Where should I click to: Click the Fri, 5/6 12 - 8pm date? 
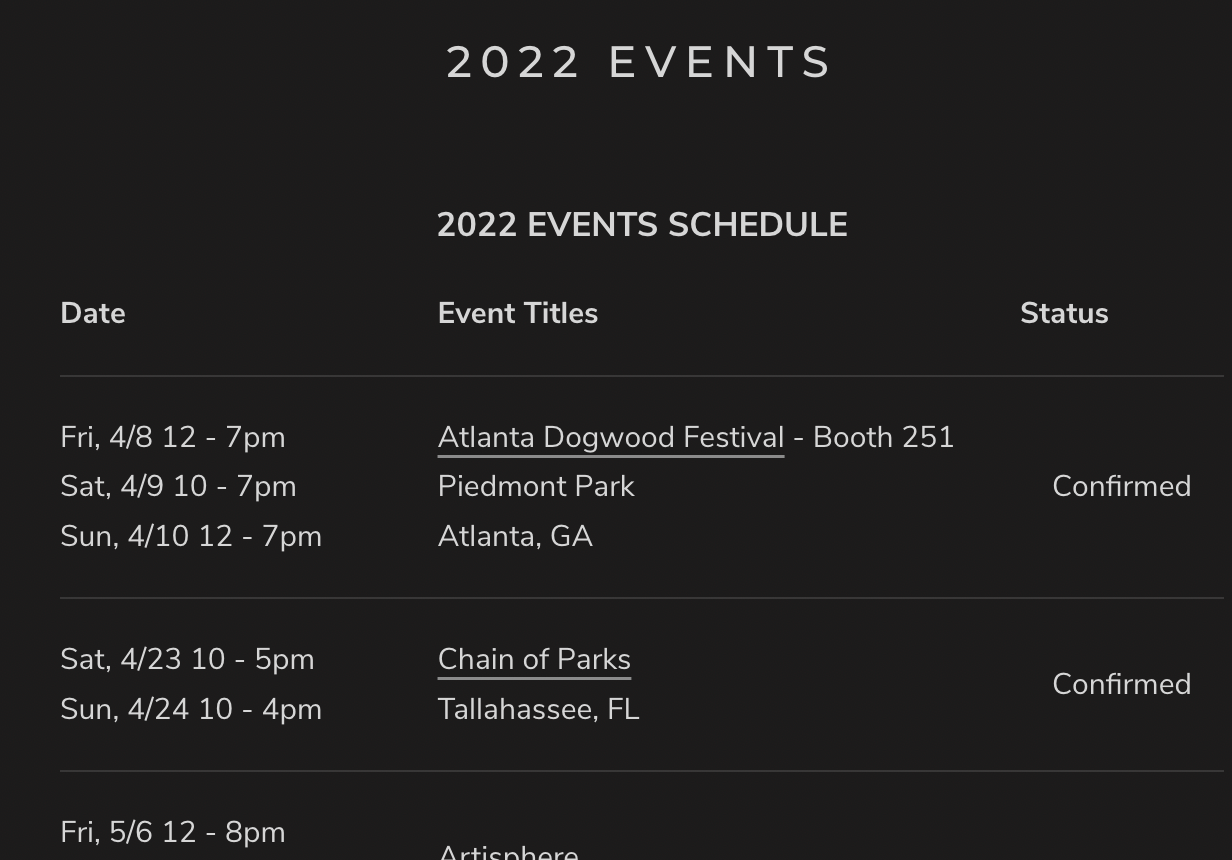point(173,833)
